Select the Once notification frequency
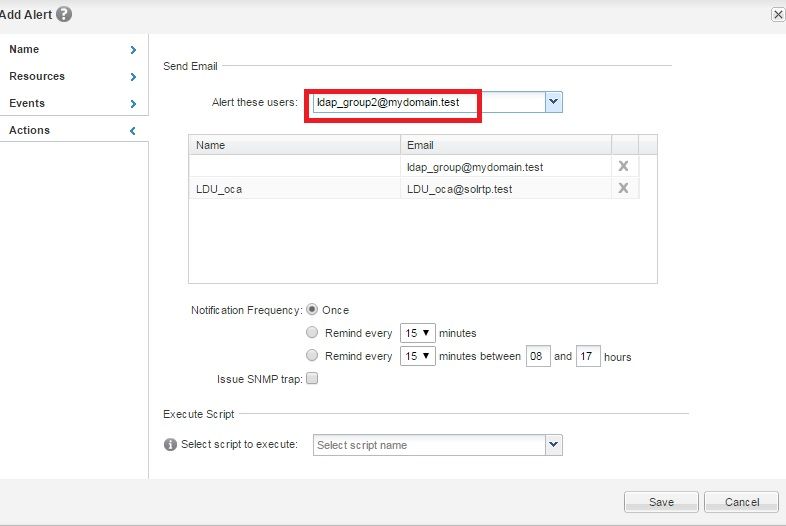The image size is (786, 526). pyautogui.click(x=312, y=310)
